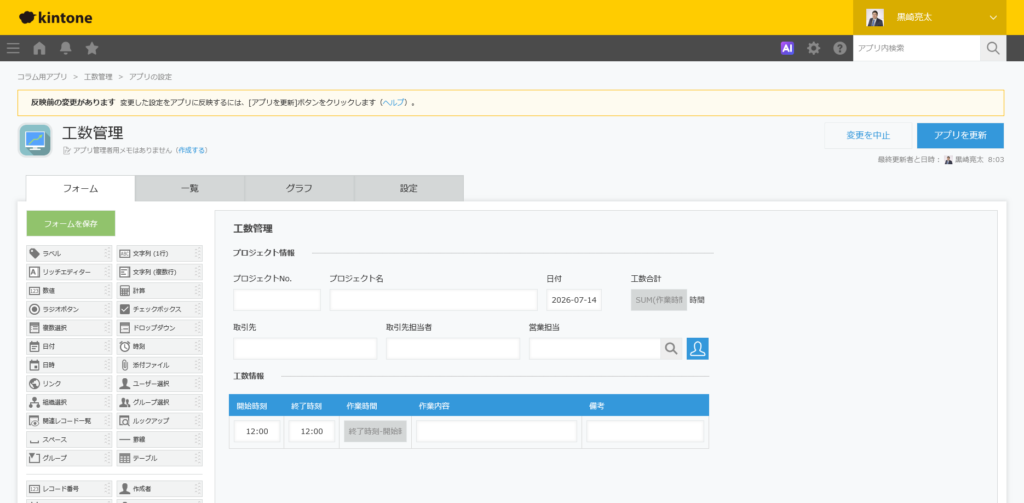1024x503 pixels.
Task: Click the アプリ内検索 search box
Action: (916, 48)
